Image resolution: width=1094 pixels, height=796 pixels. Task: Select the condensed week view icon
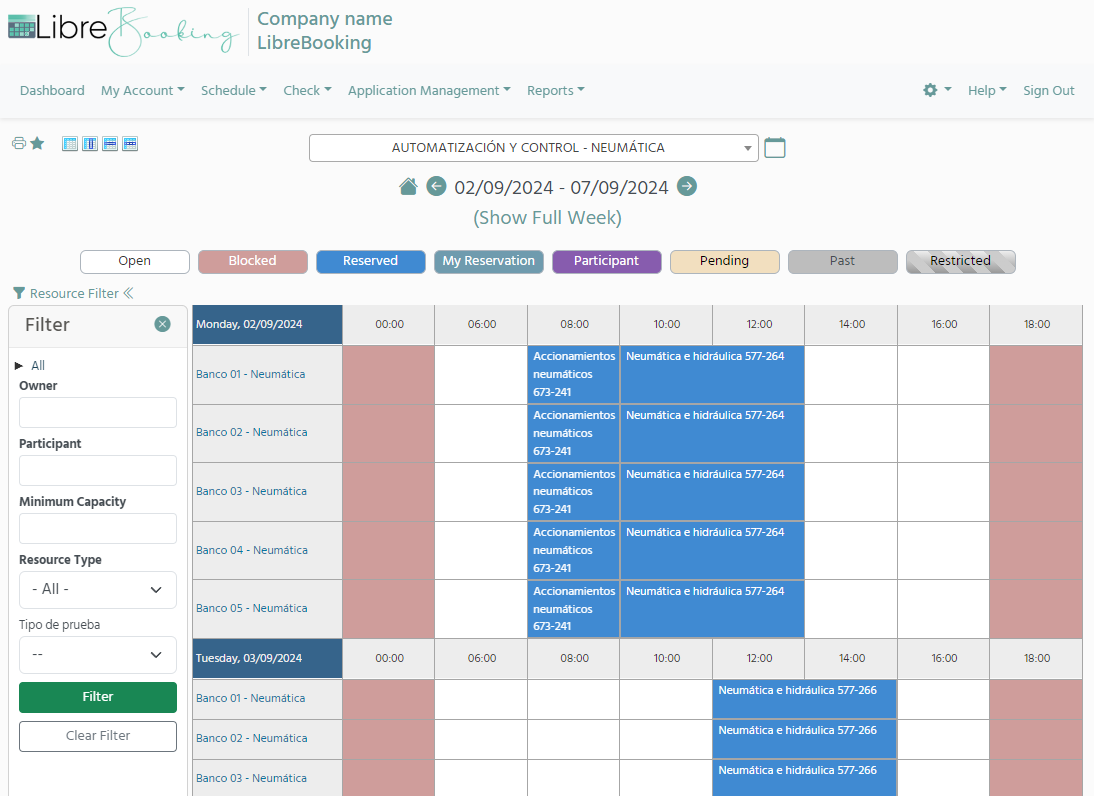click(x=109, y=143)
